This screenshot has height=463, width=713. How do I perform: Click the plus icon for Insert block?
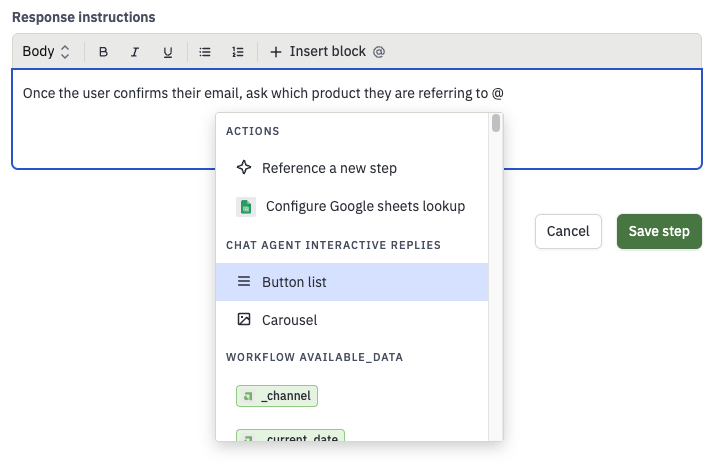(x=276, y=52)
